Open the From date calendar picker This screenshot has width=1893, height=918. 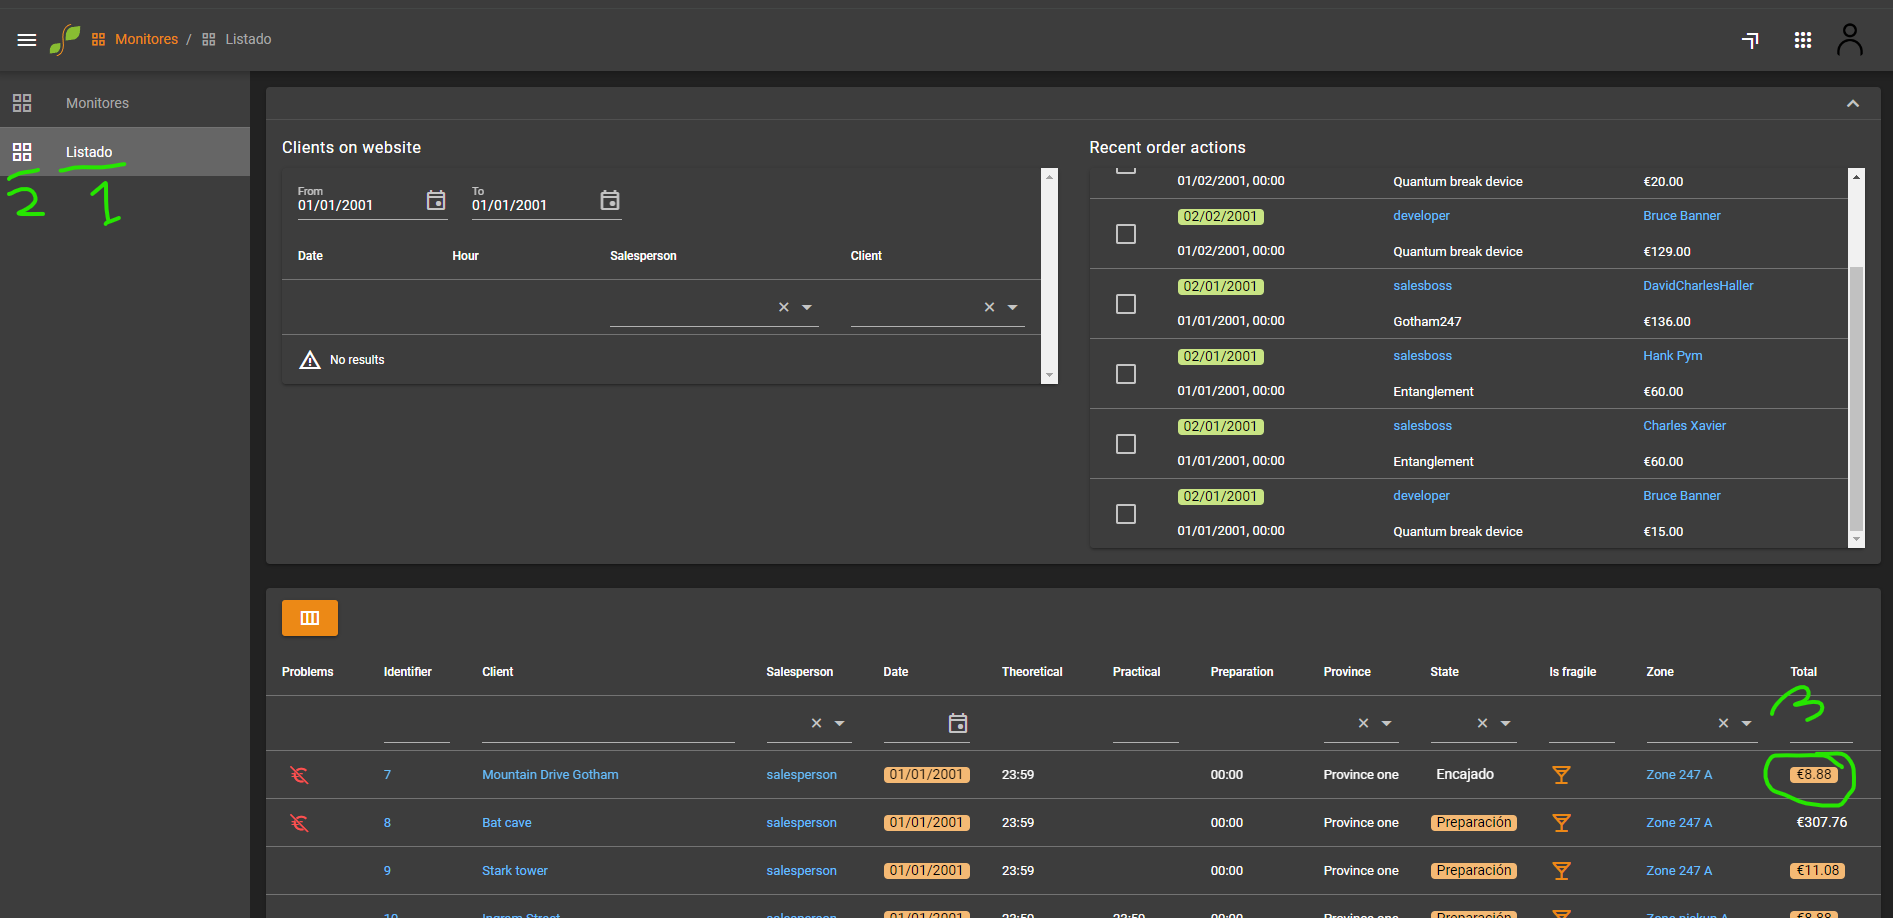point(436,201)
